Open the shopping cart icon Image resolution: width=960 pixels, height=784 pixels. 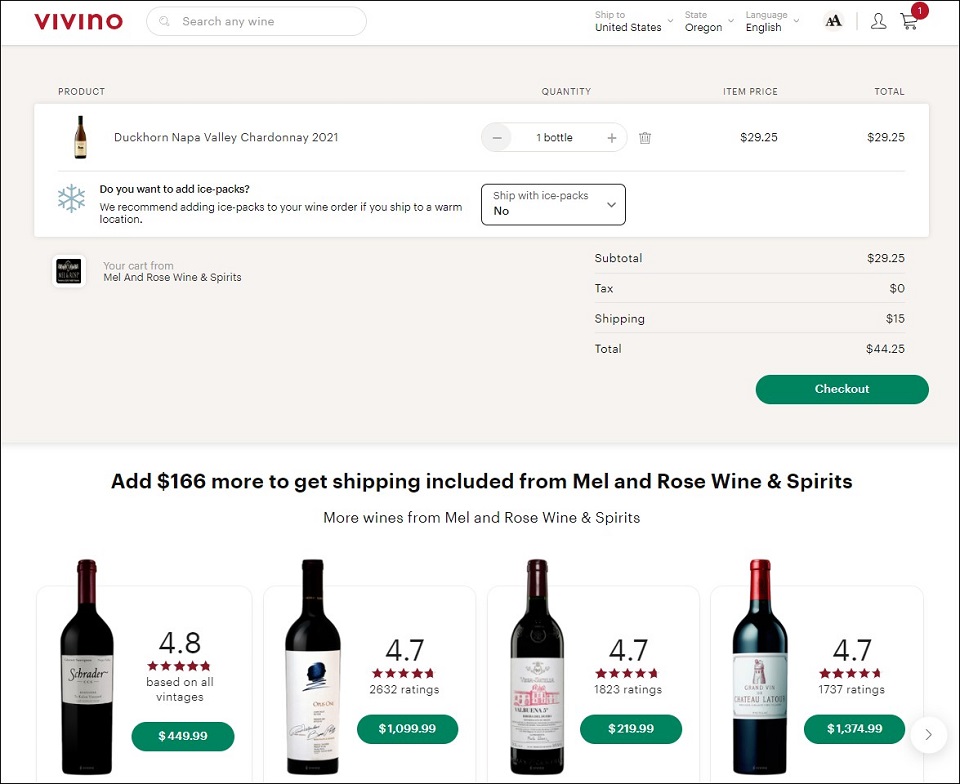click(x=909, y=22)
